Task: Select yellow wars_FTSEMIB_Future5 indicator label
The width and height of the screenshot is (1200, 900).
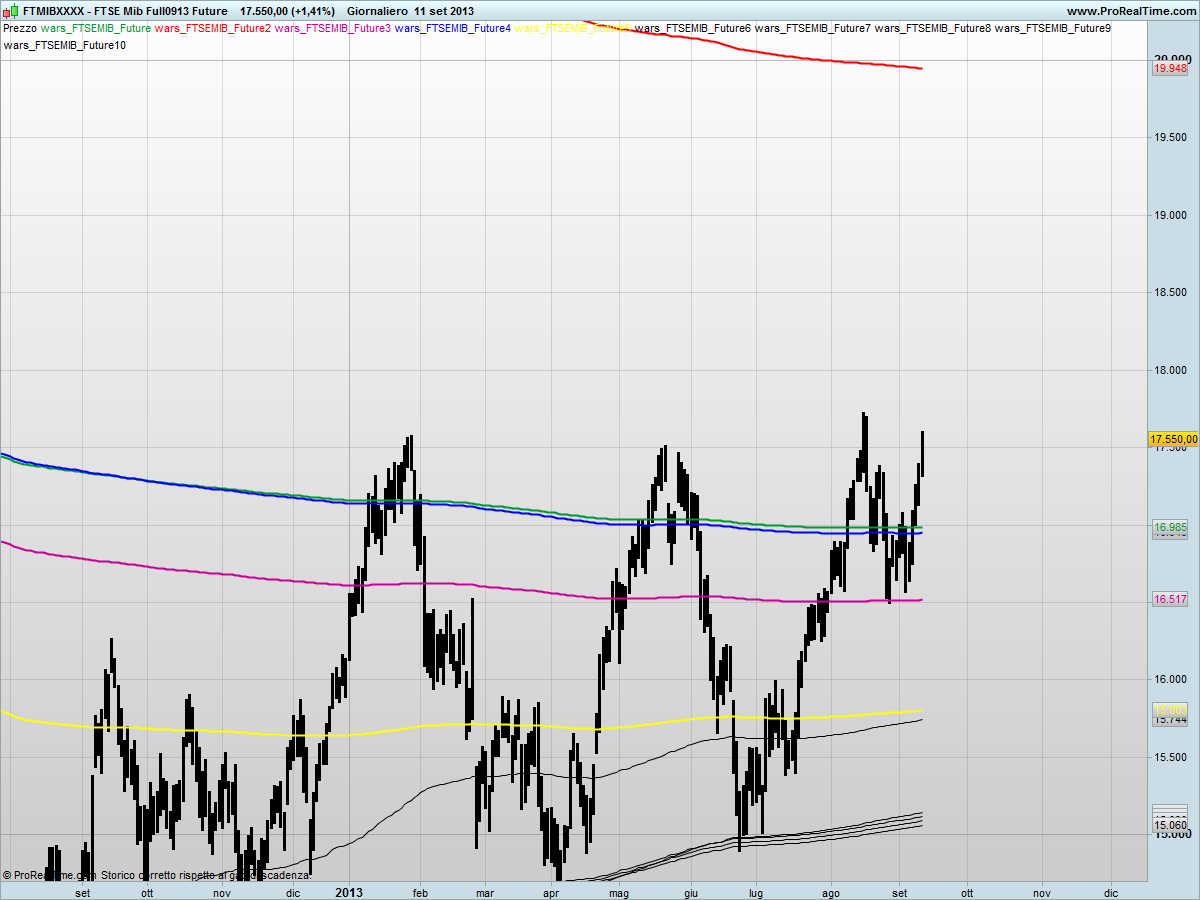Action: [x=573, y=28]
